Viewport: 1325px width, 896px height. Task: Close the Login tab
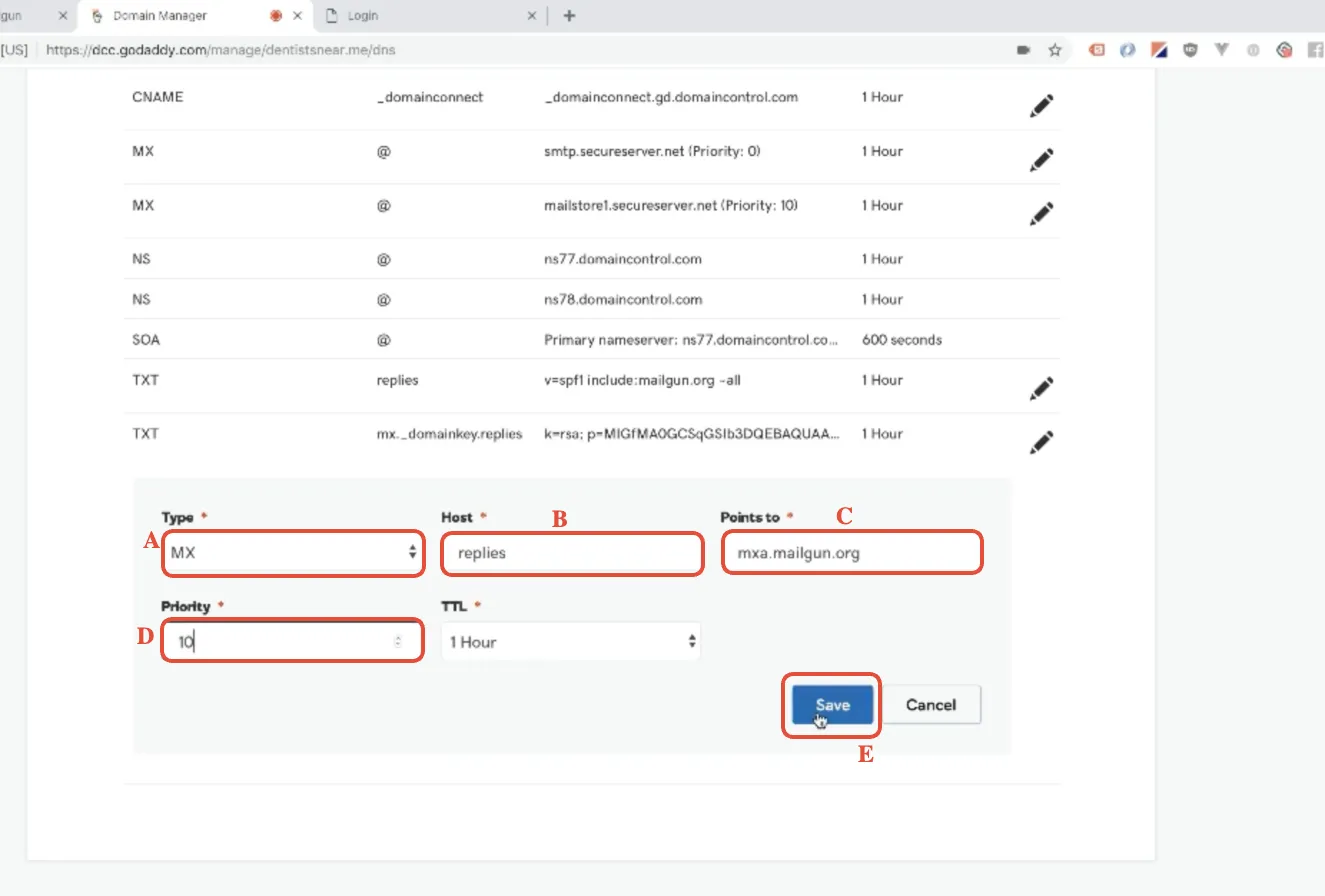click(x=531, y=16)
